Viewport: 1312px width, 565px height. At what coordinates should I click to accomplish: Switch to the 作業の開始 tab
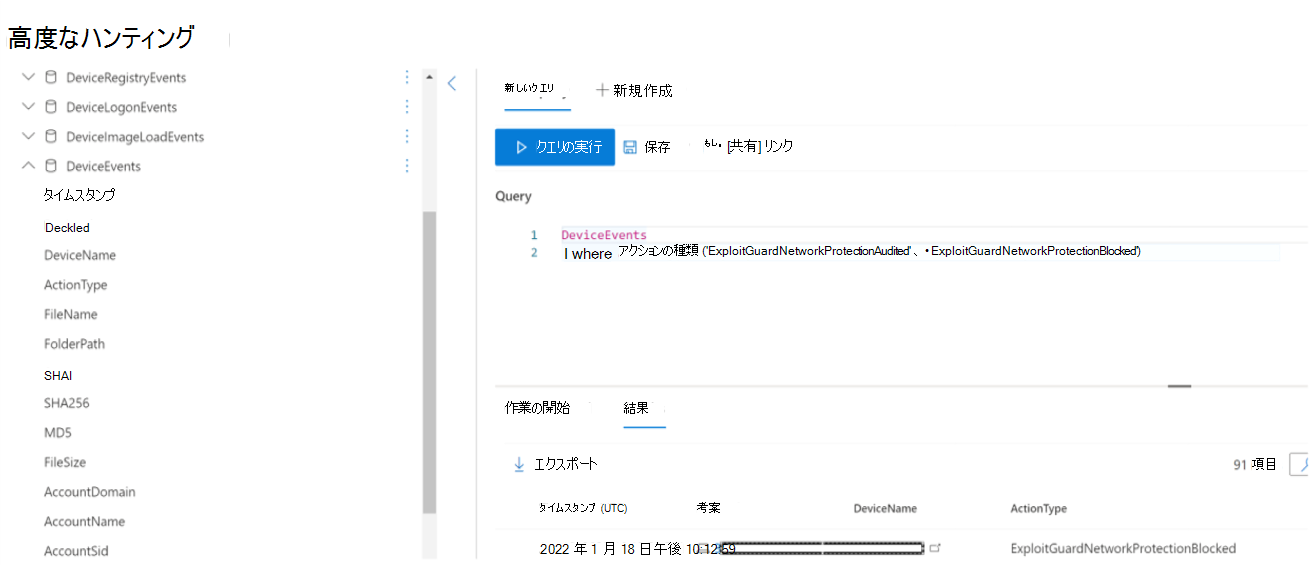point(537,408)
